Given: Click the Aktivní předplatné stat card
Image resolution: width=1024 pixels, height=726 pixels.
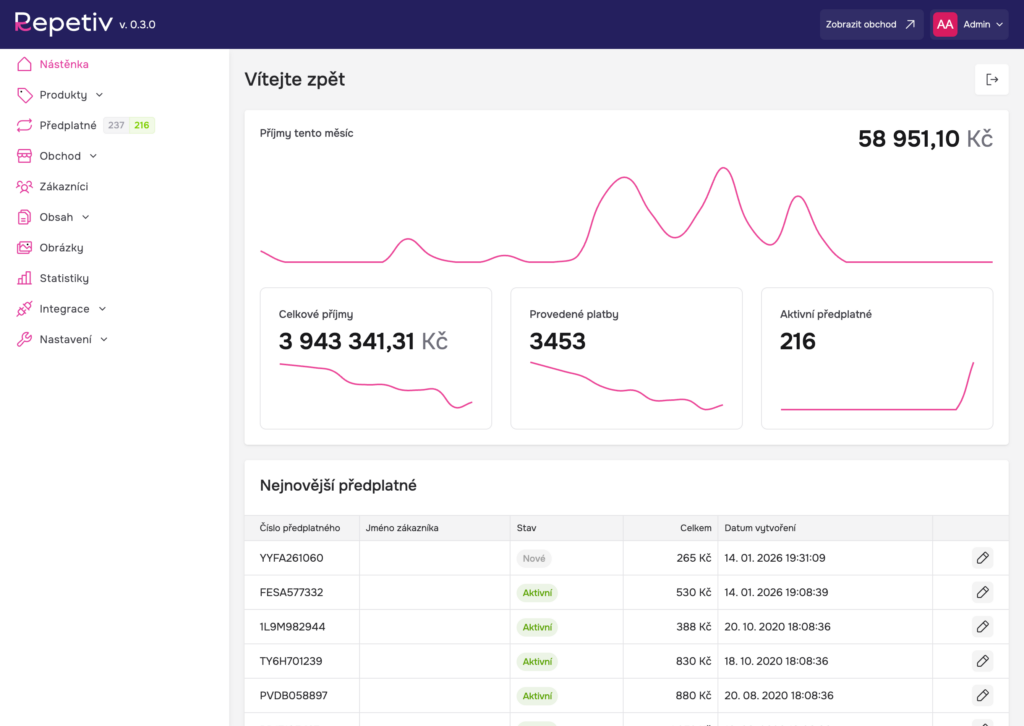Looking at the screenshot, I should click(876, 358).
